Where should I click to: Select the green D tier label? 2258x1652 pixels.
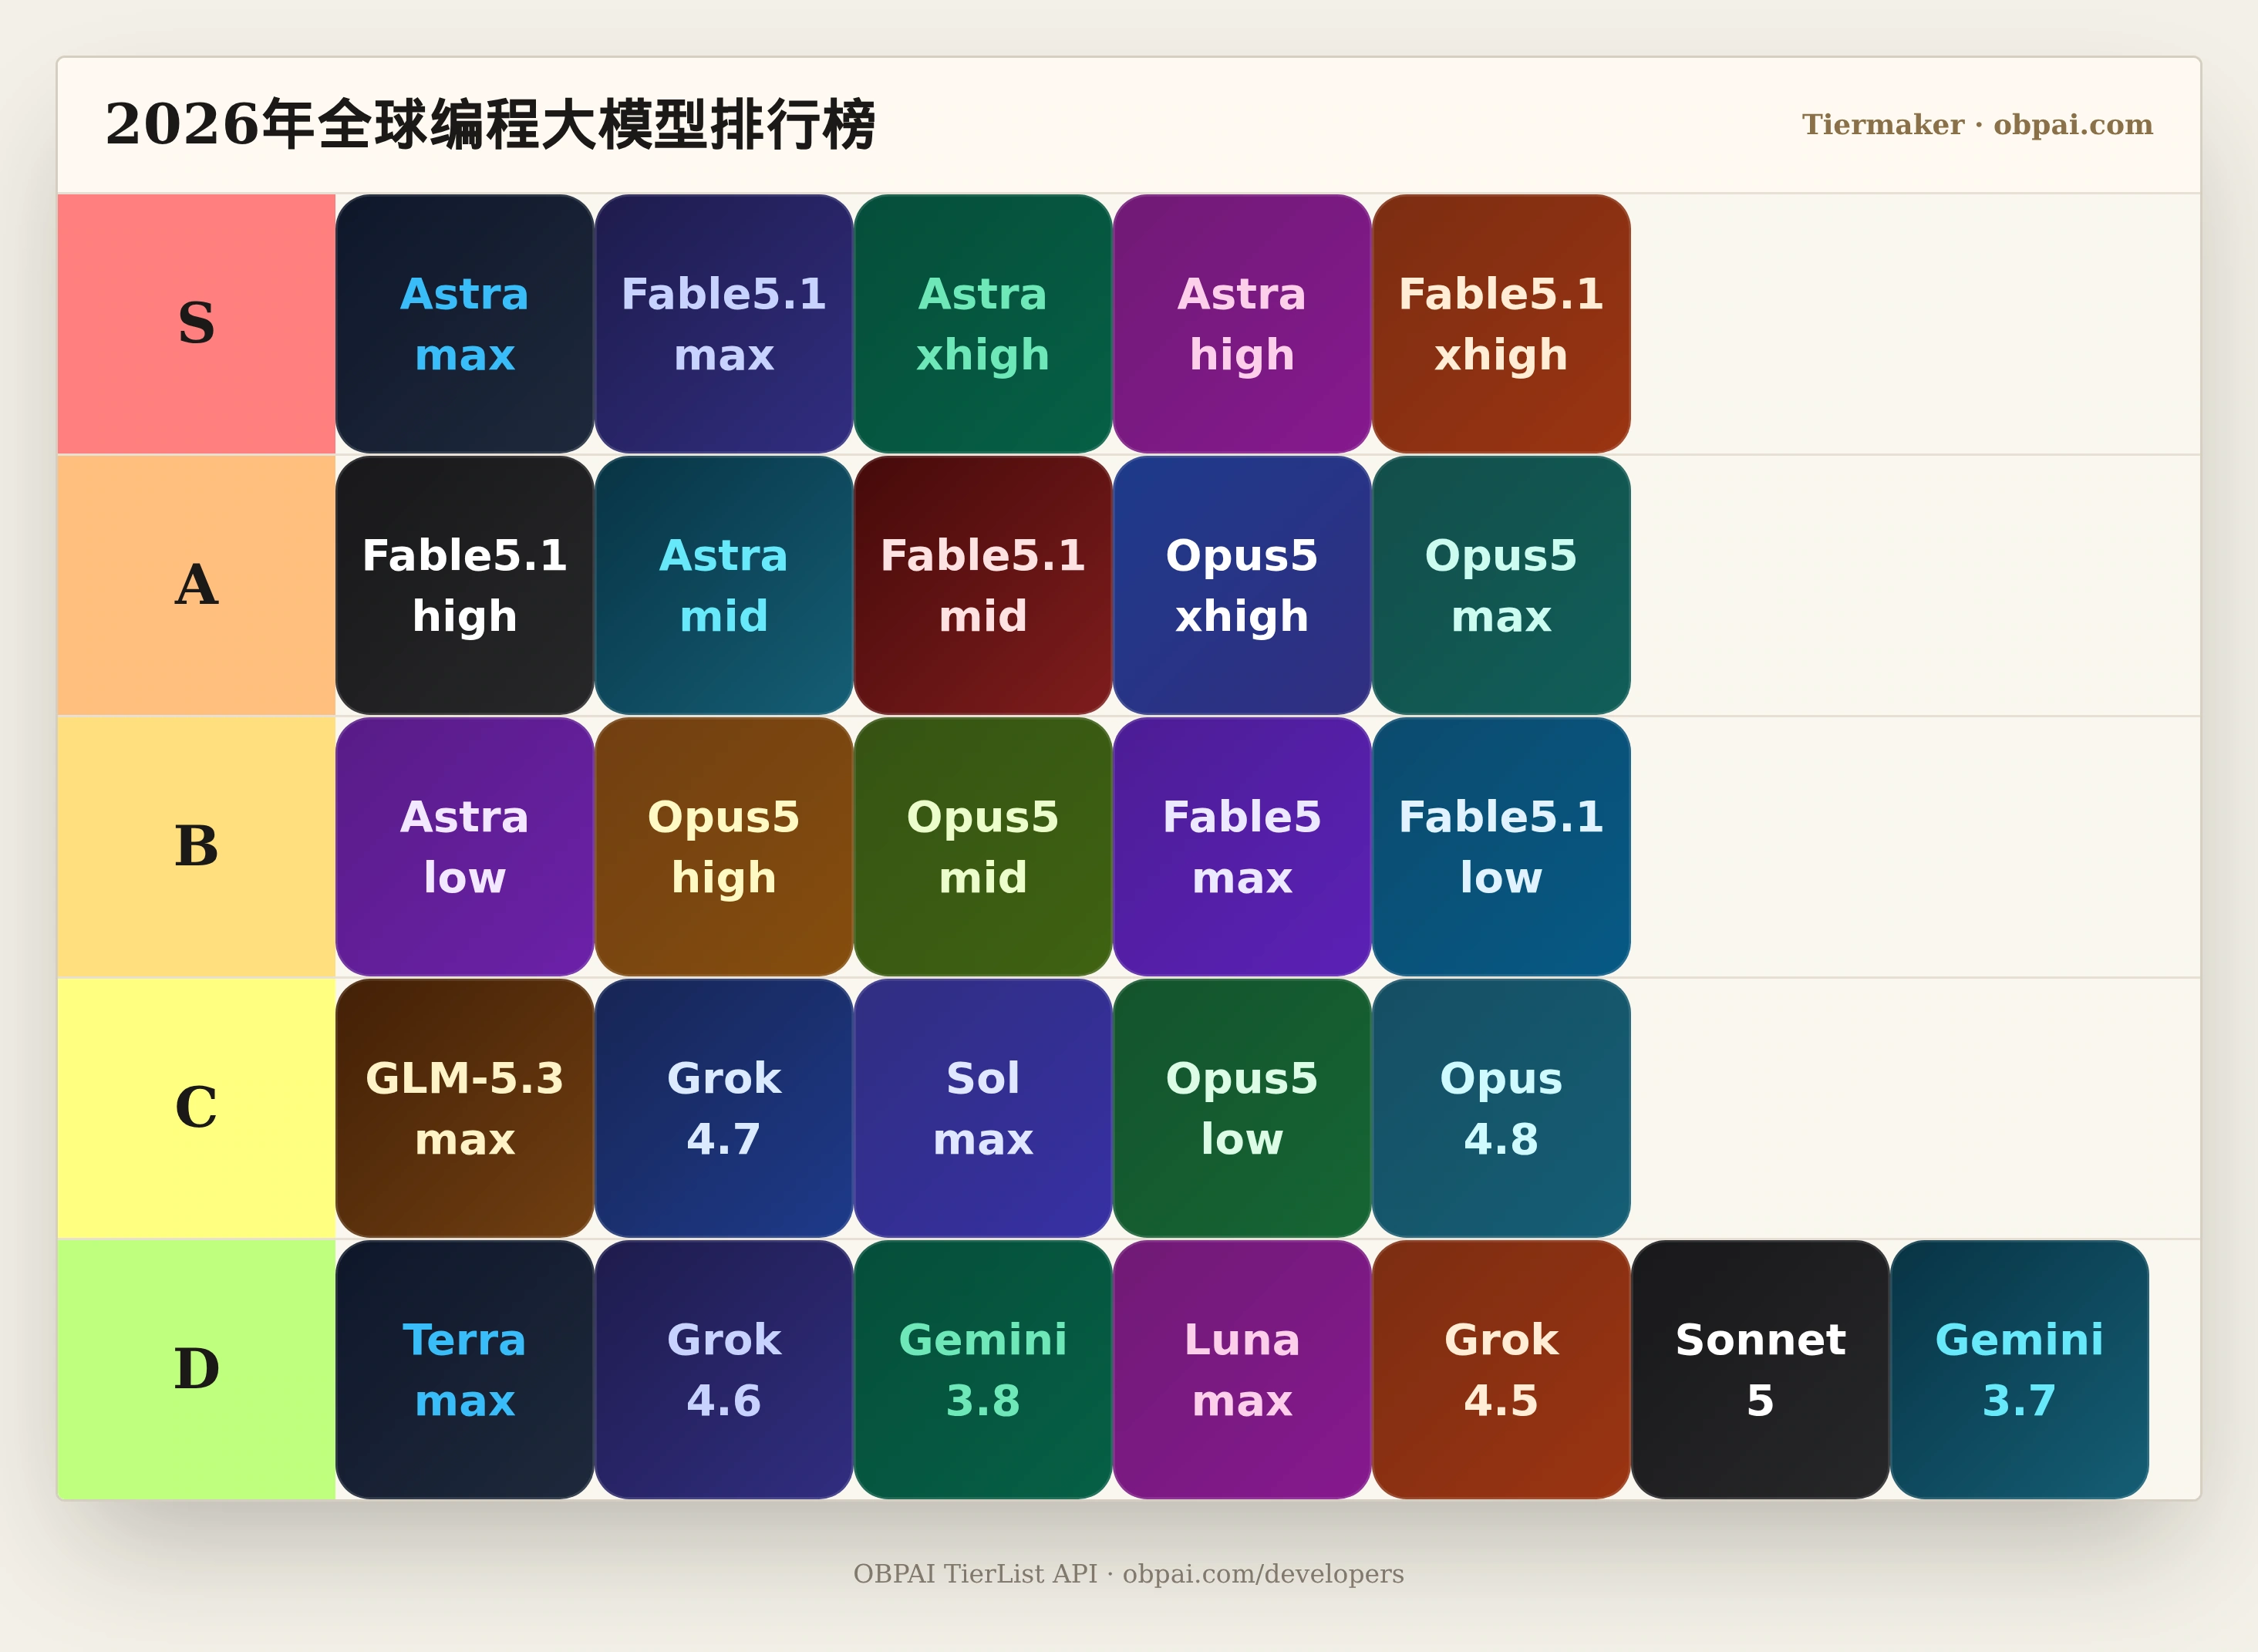click(x=197, y=1370)
